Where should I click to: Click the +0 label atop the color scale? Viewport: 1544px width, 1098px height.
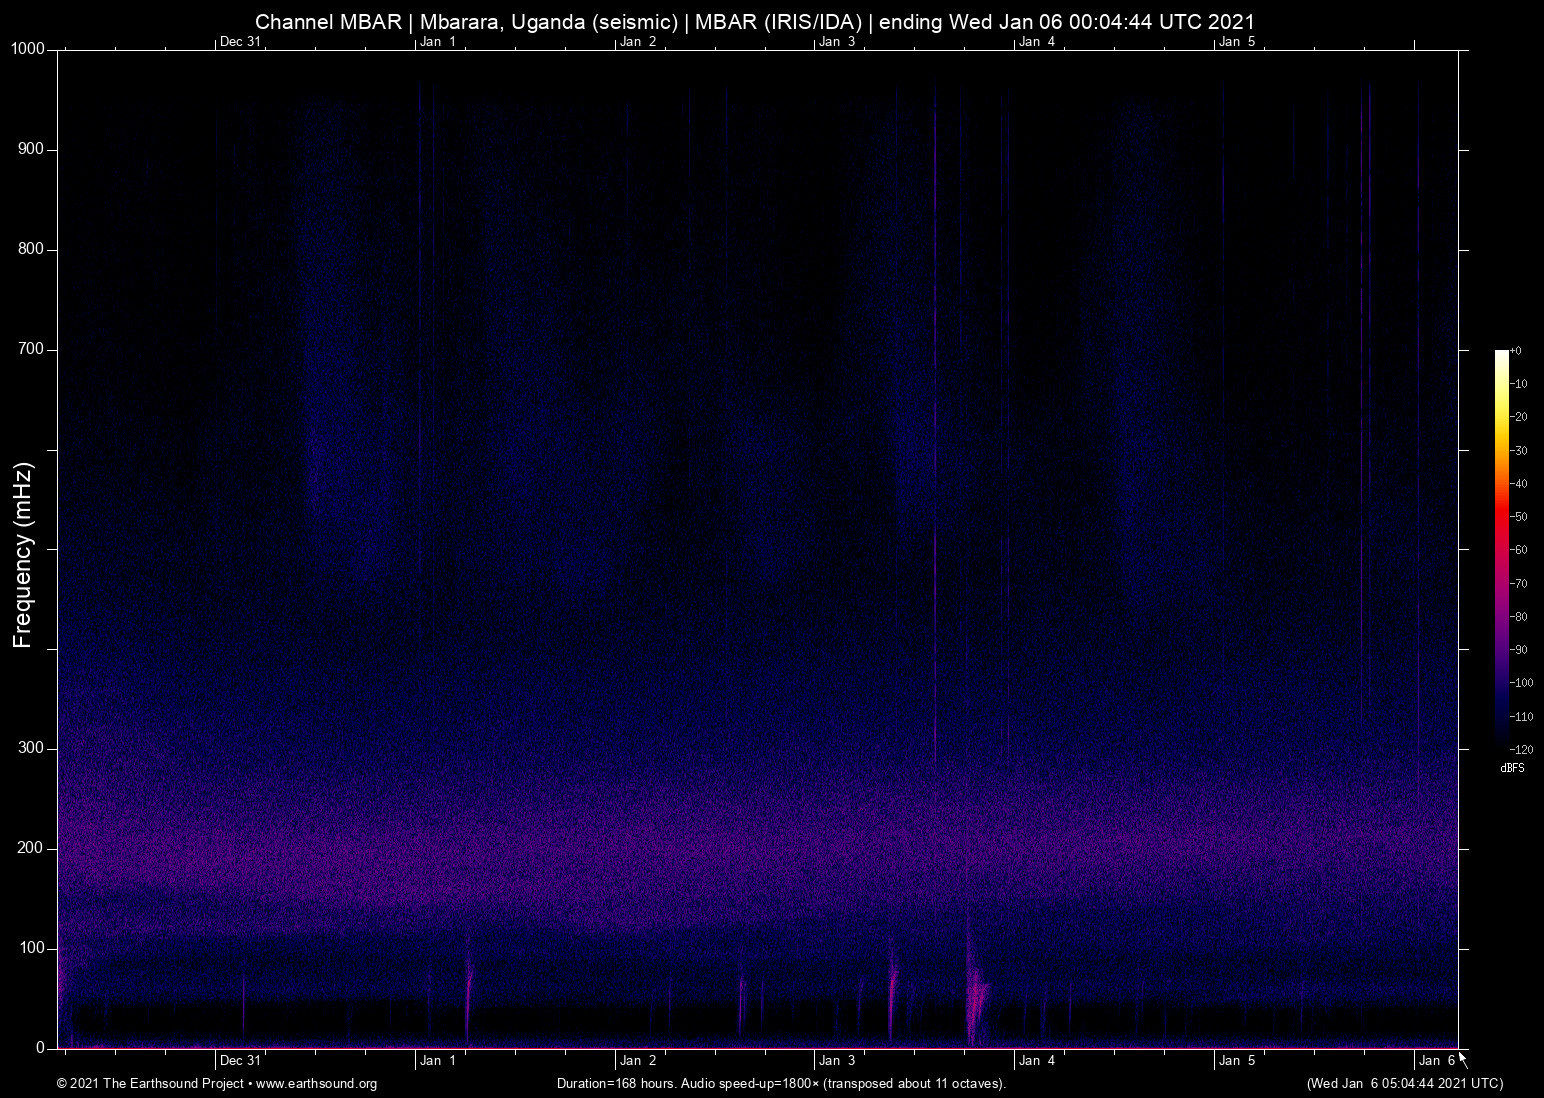(1514, 351)
